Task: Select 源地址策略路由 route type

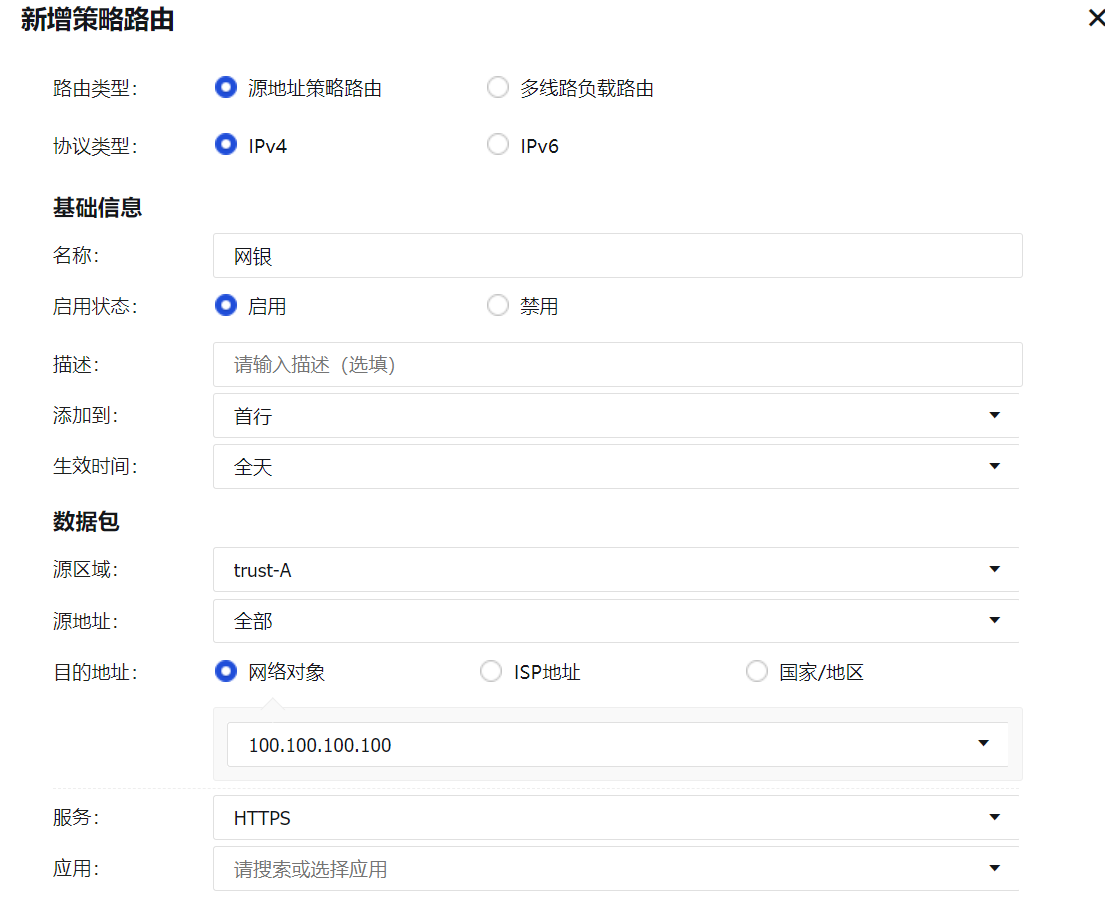Action: 226,88
